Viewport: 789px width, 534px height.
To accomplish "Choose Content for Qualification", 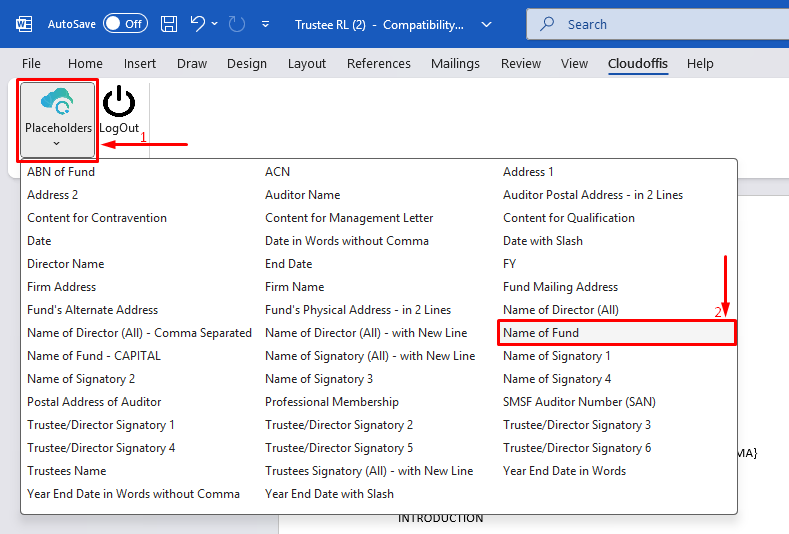I will [x=569, y=218].
